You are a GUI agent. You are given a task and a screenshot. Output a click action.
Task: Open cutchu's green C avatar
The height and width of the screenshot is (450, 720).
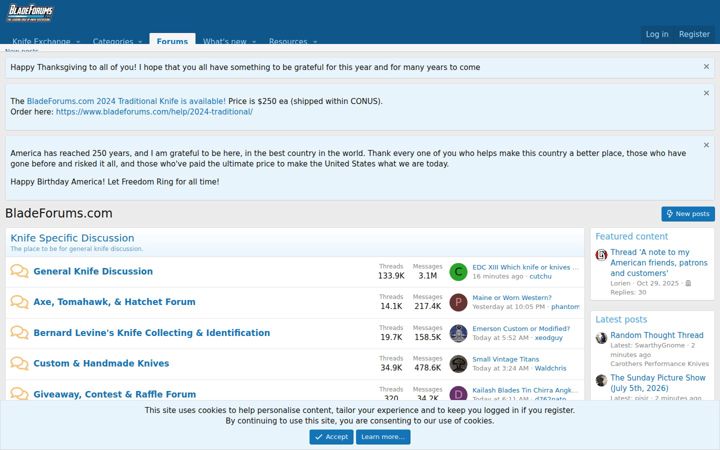458,272
